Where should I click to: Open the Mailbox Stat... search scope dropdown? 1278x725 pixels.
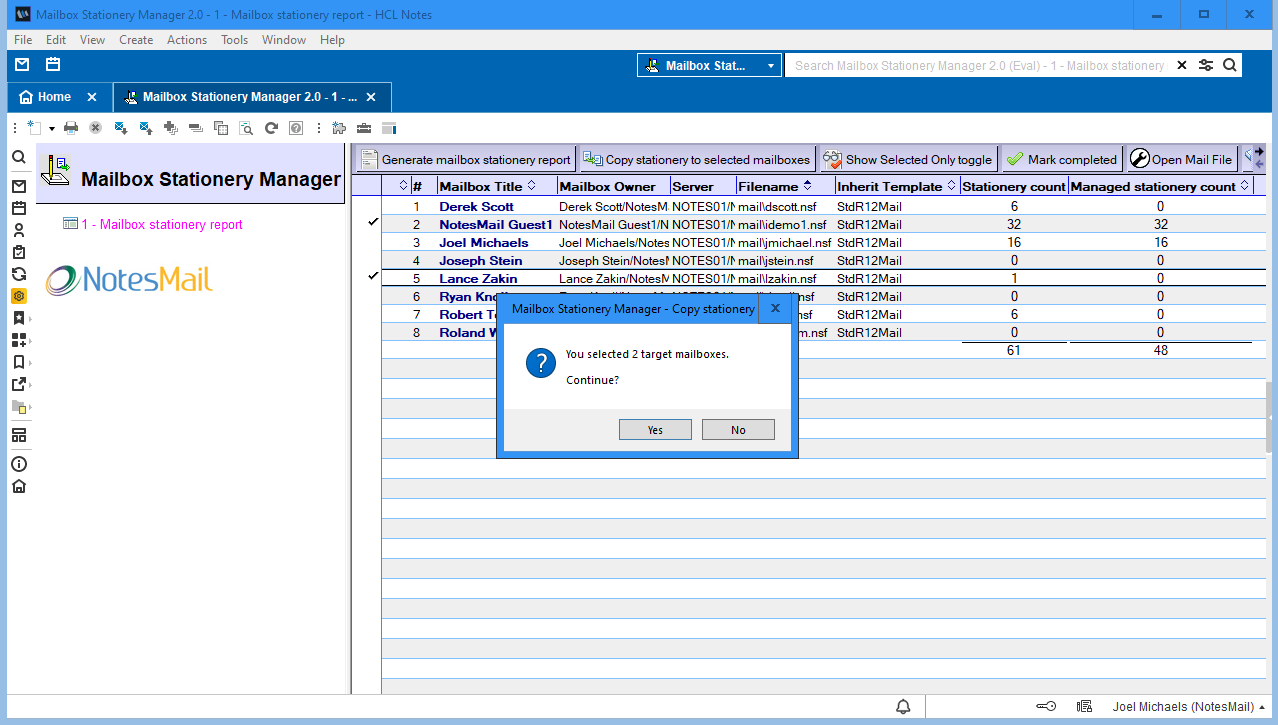(709, 66)
